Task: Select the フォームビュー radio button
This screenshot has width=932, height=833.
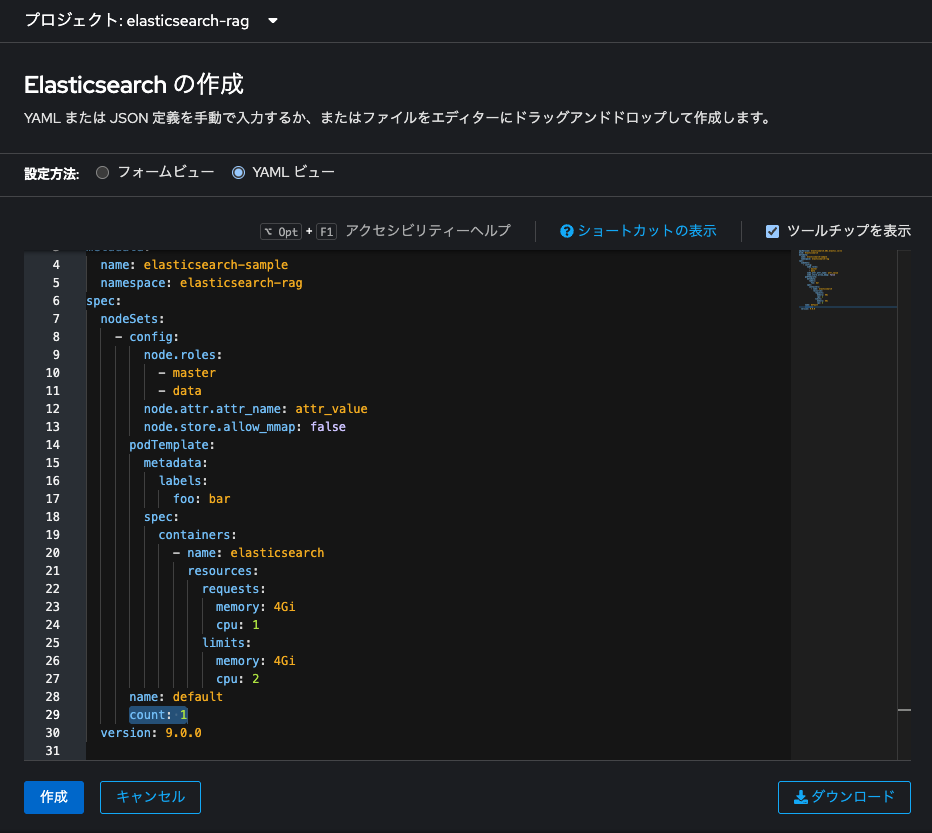Action: click(x=103, y=172)
